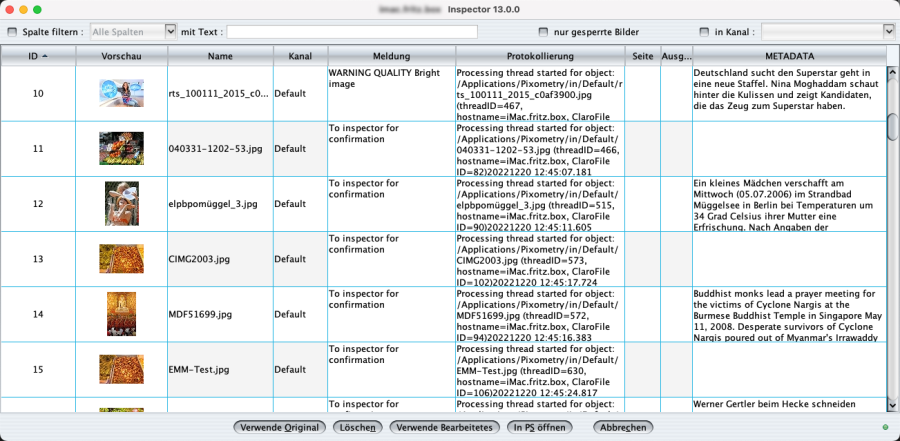Enable the Spalte filtern checkbox
Viewport: 900px width, 441px height.
pyautogui.click(x=13, y=32)
